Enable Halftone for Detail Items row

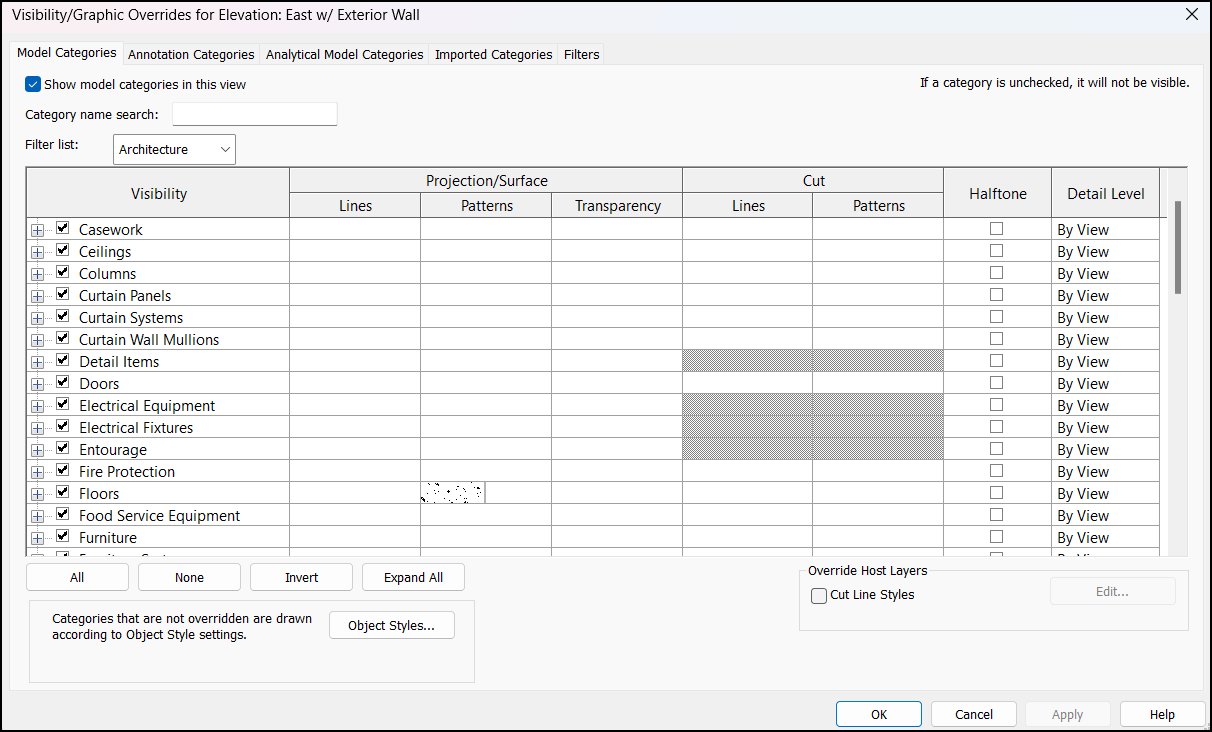996,361
